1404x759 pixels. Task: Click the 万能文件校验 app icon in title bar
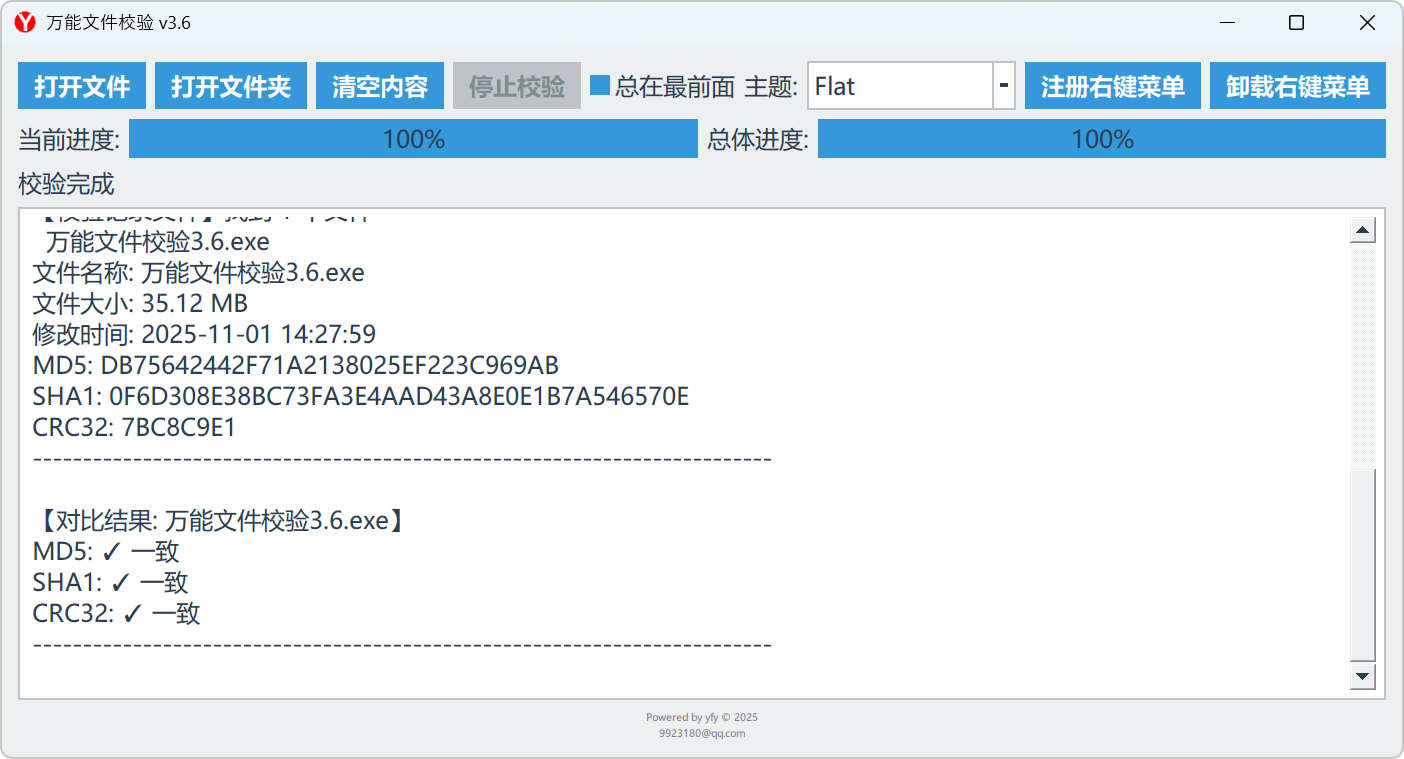[22, 21]
